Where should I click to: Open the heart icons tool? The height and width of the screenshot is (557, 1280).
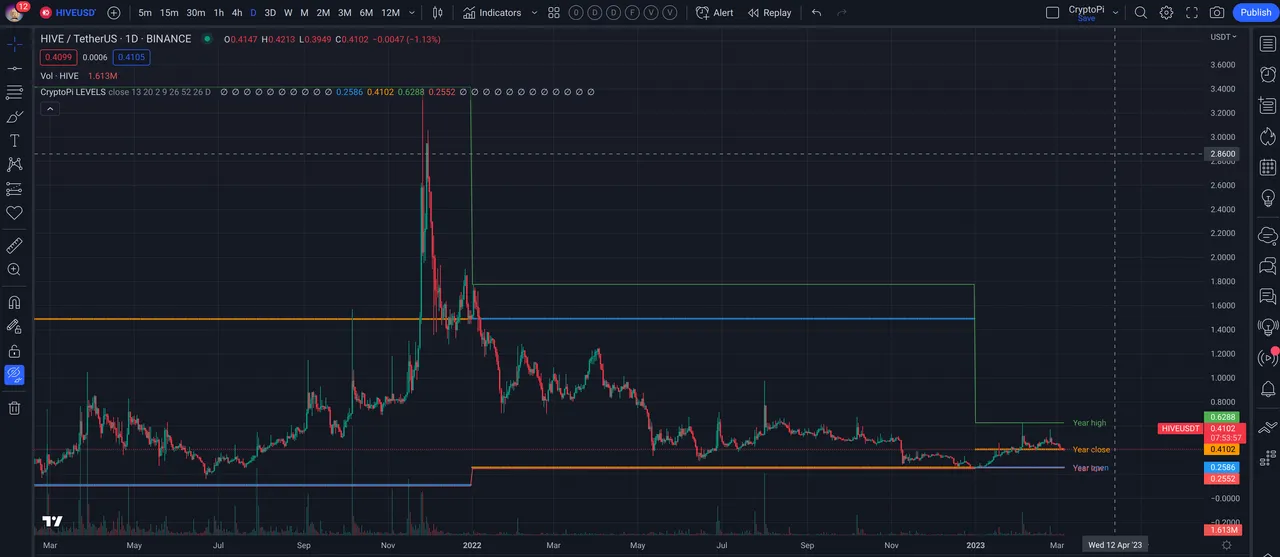coord(14,213)
